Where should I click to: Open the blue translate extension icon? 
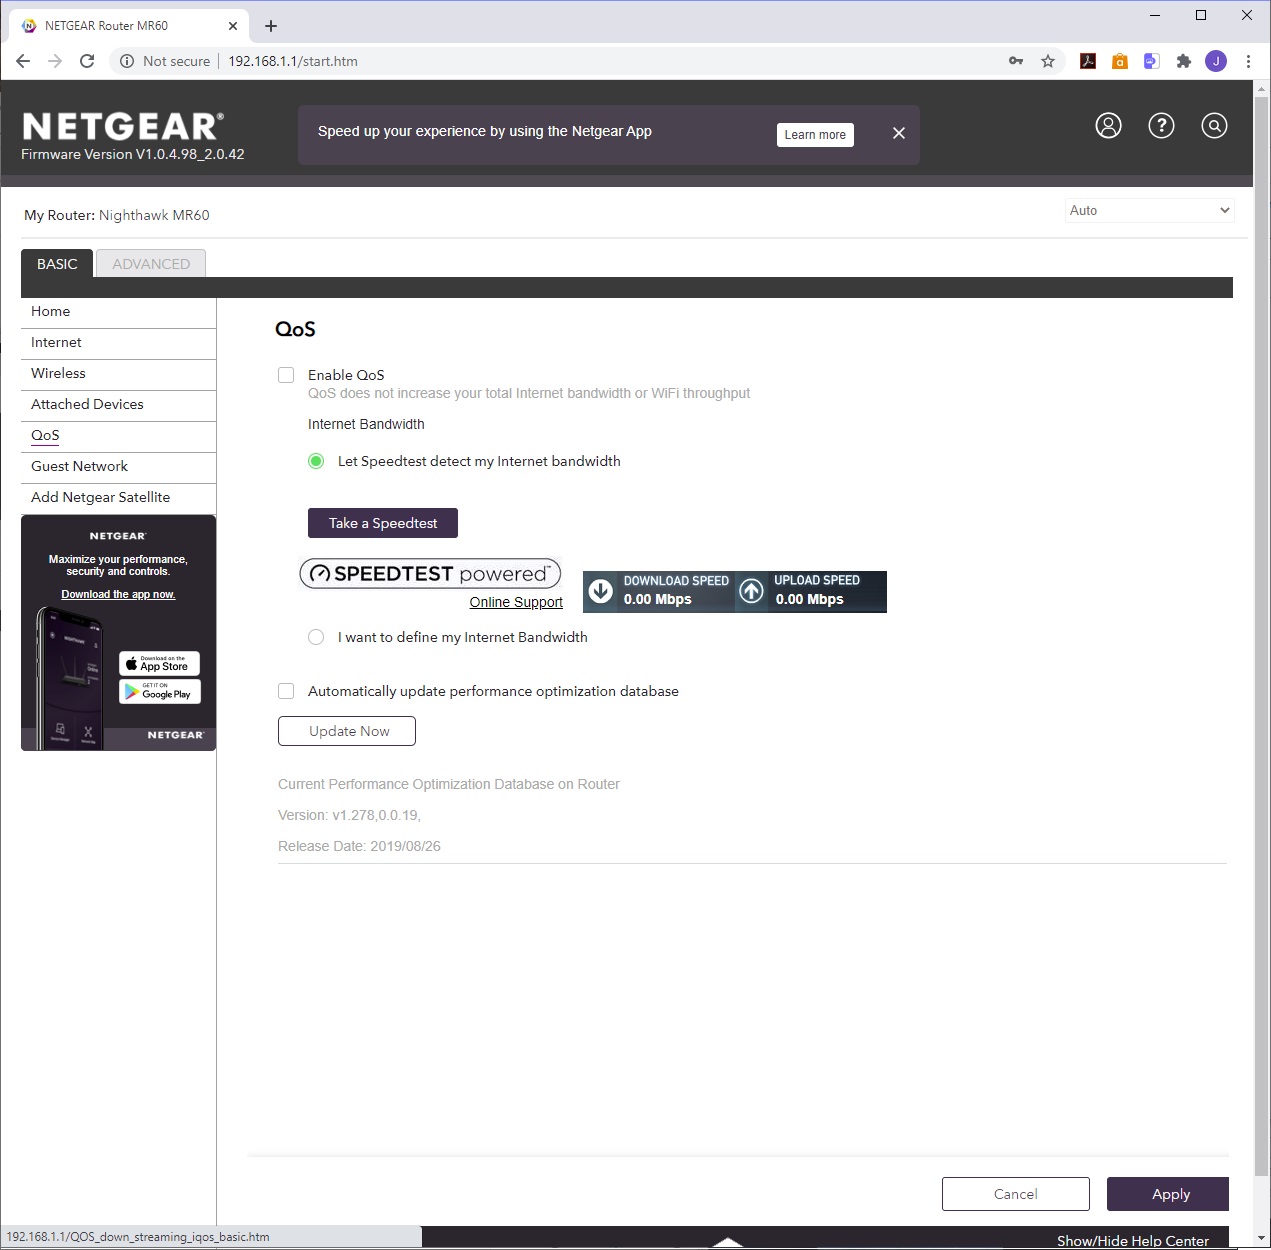(1152, 61)
